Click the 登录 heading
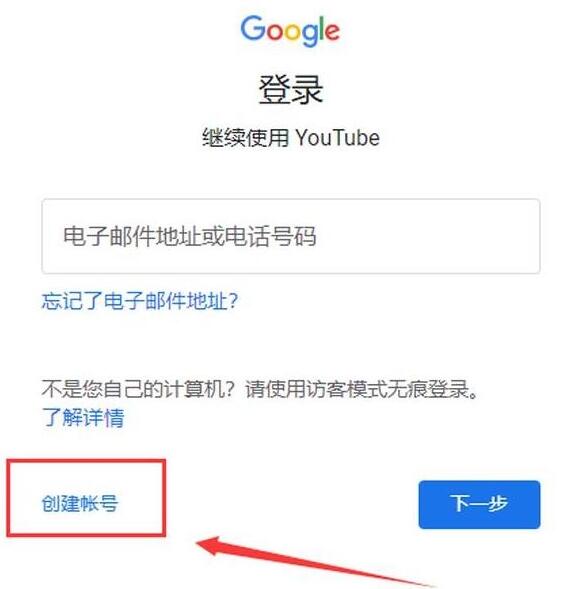The height and width of the screenshot is (589, 563). click(x=290, y=89)
